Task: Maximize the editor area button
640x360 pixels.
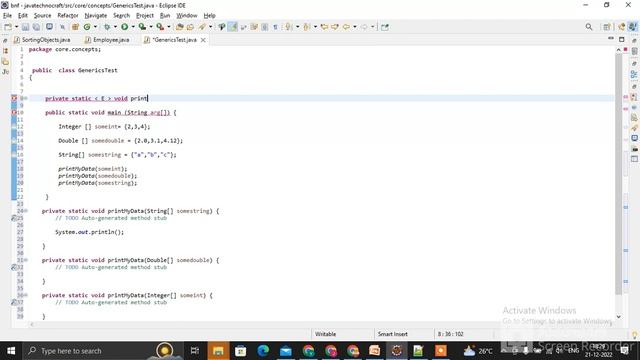Action: 622,39
